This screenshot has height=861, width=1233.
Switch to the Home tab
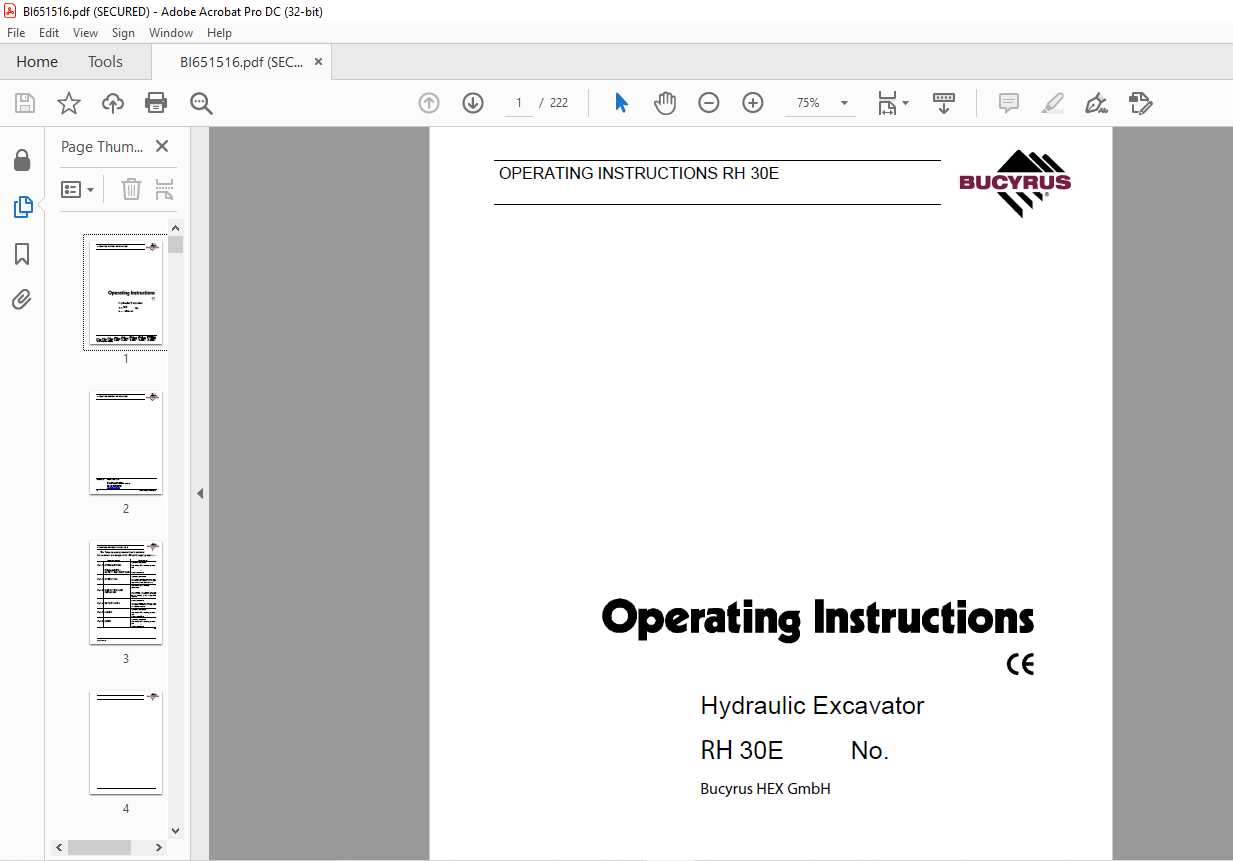pos(37,62)
